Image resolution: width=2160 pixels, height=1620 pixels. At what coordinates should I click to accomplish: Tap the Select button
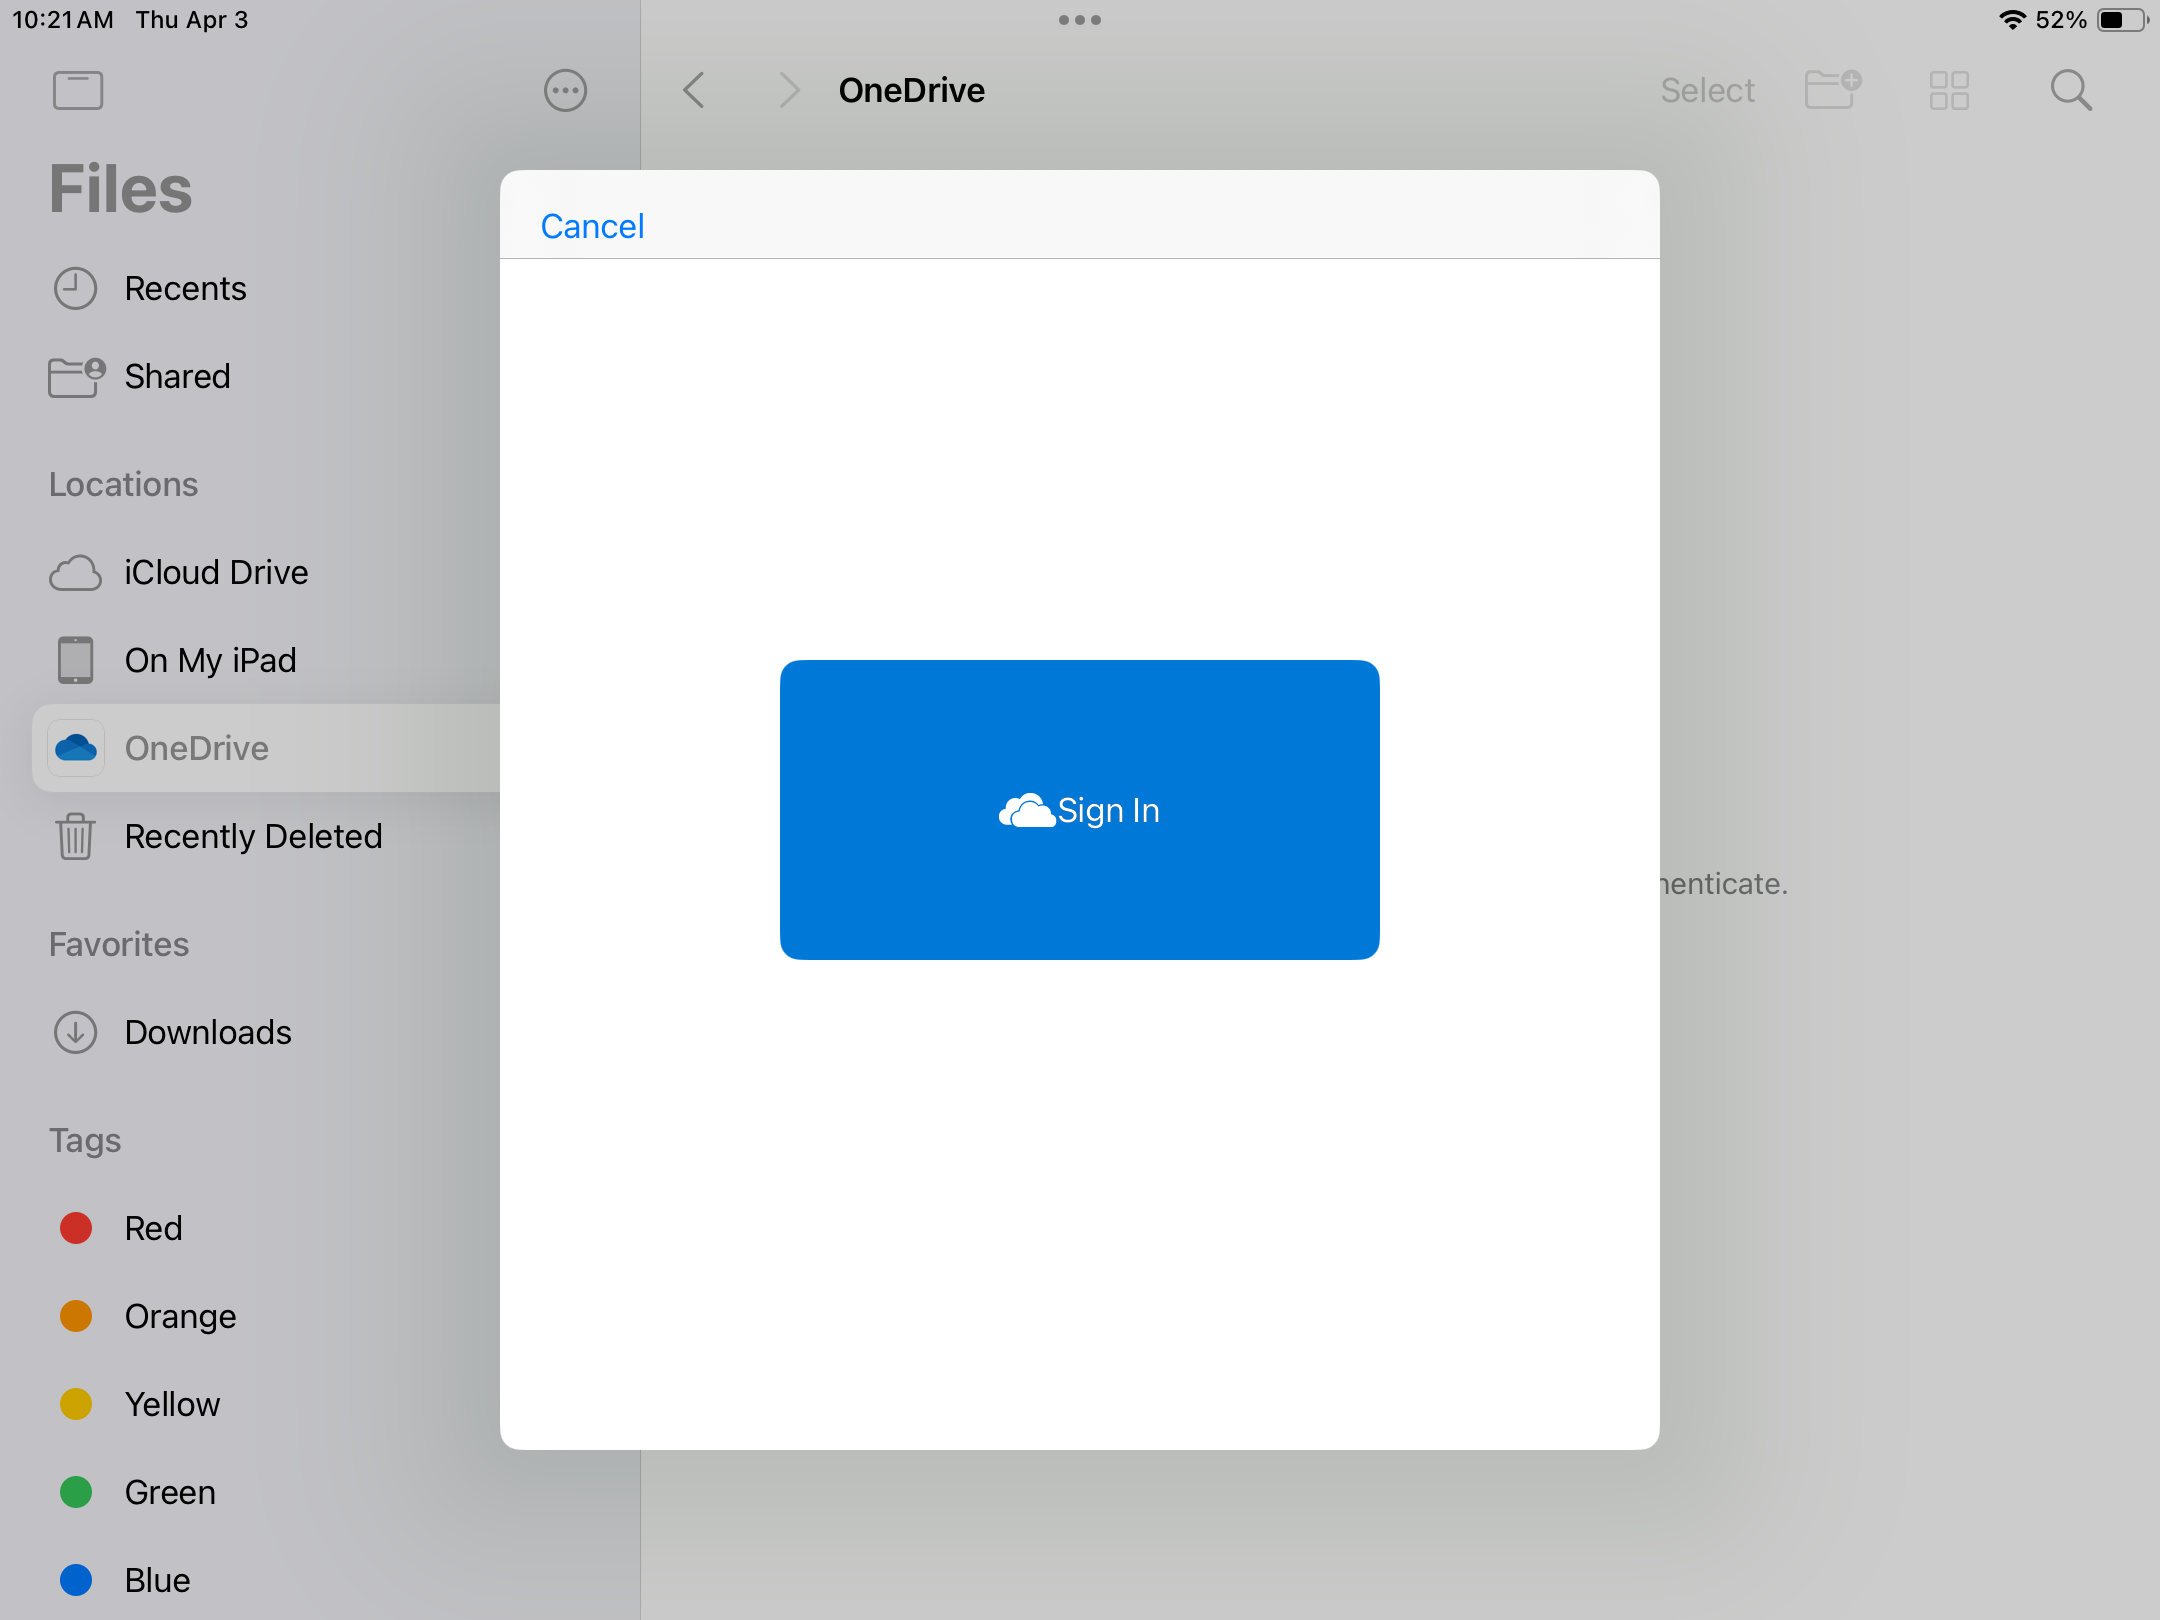tap(1707, 90)
